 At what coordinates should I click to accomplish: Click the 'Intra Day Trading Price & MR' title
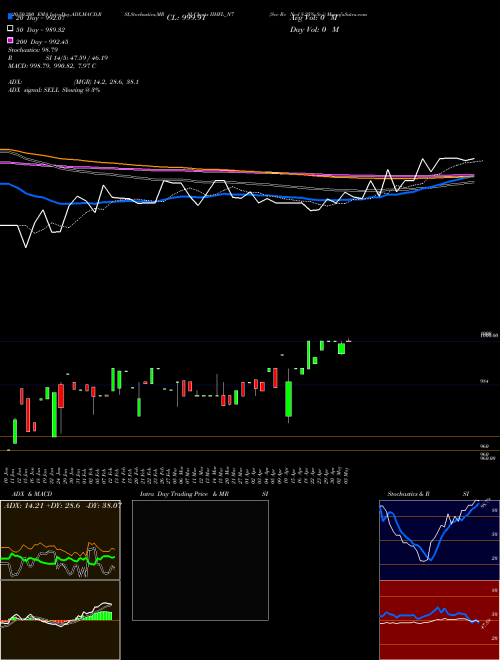(184, 494)
